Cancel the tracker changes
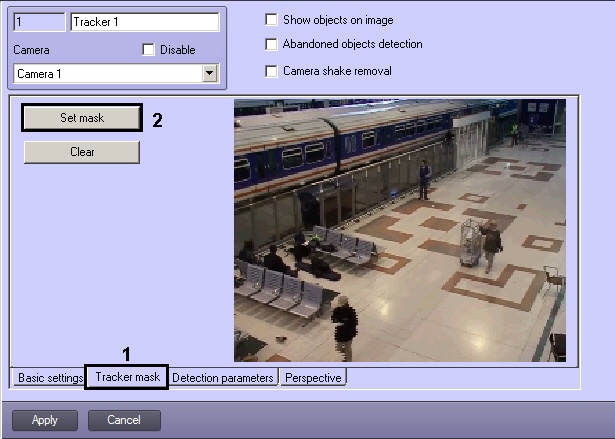The image size is (615, 439). 124,420
